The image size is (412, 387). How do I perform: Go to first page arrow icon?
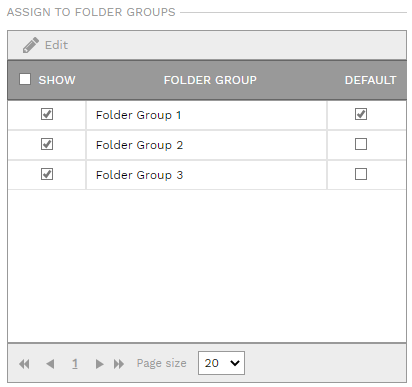click(24, 364)
